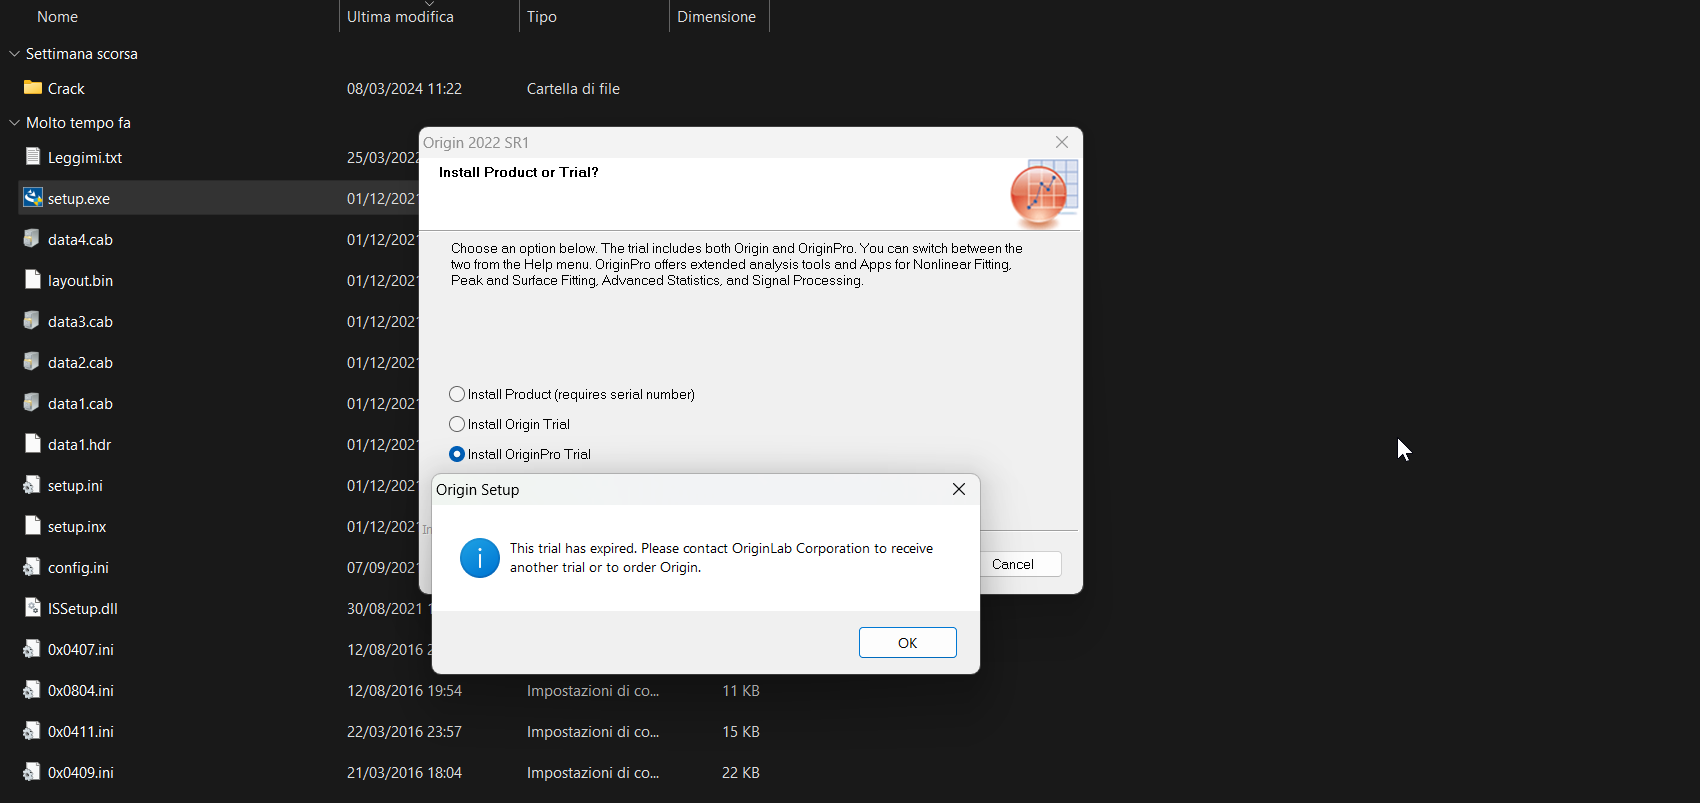Image resolution: width=1700 pixels, height=803 pixels.
Task: Click the Crack folder icon
Action: point(33,88)
